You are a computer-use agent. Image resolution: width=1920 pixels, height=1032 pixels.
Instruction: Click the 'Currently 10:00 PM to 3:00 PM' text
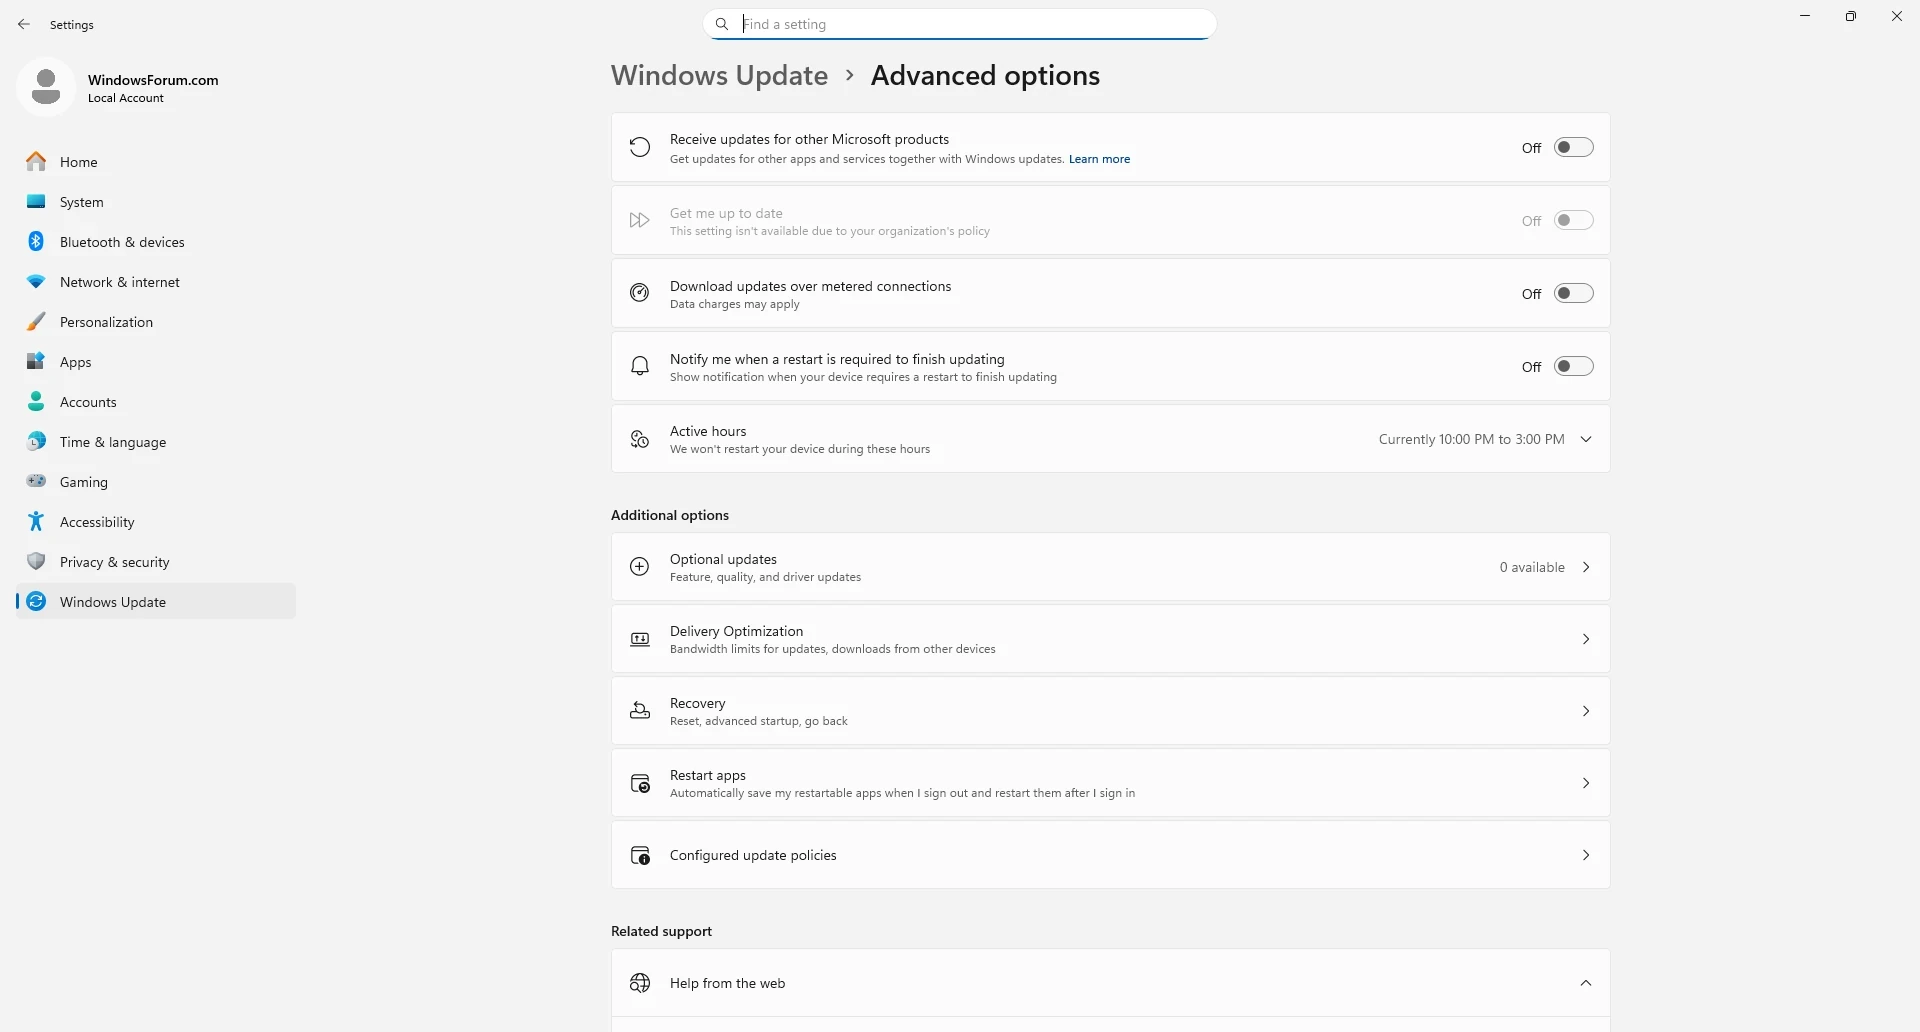coord(1471,439)
